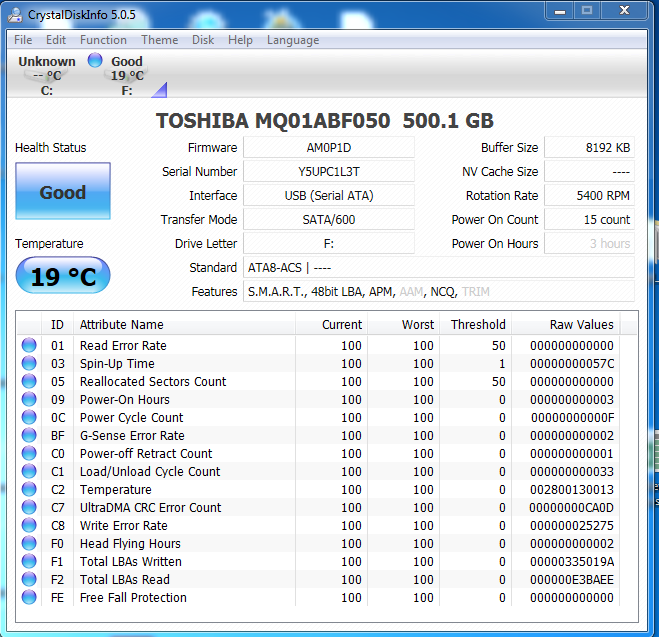
Task: Click the Serial Number field Y5UPC1L3T
Action: [329, 171]
